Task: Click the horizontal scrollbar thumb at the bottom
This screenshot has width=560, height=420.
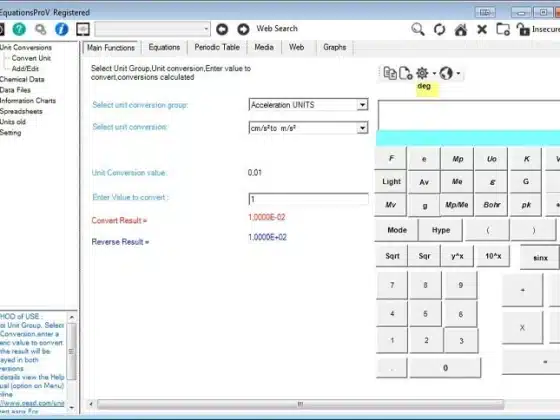Action: [x=300, y=404]
